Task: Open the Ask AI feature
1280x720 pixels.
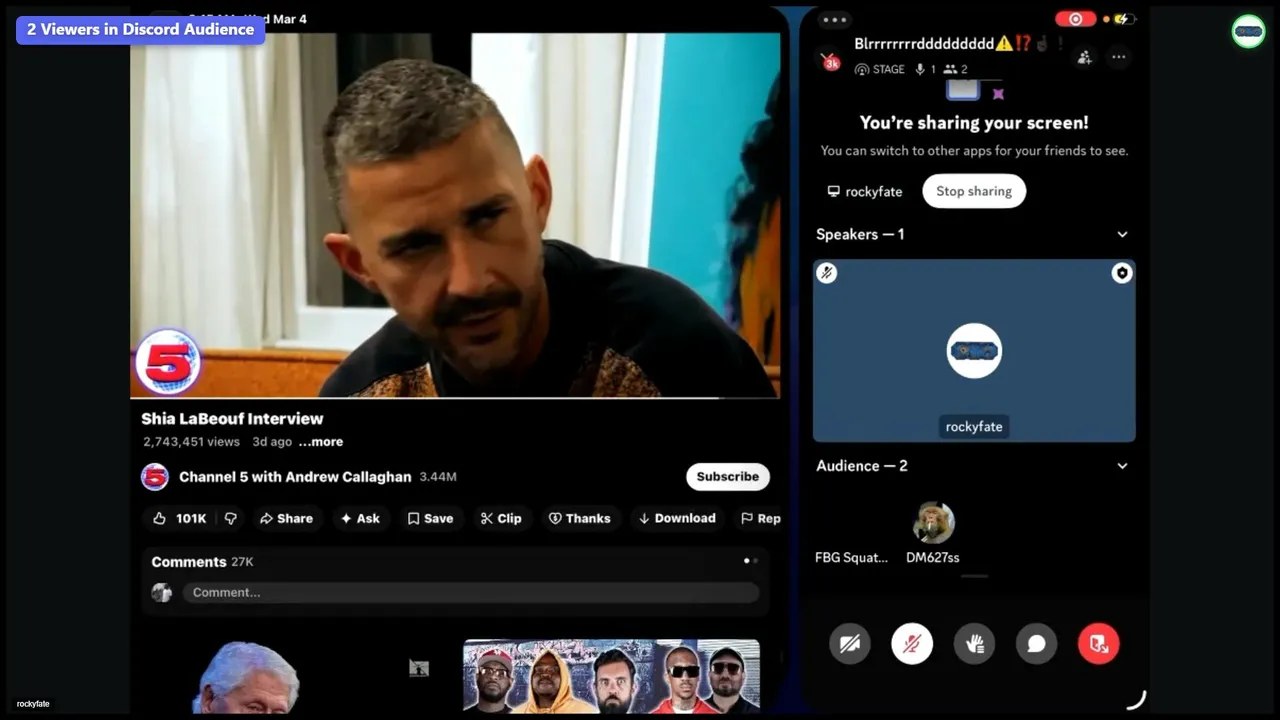Action: click(x=360, y=518)
